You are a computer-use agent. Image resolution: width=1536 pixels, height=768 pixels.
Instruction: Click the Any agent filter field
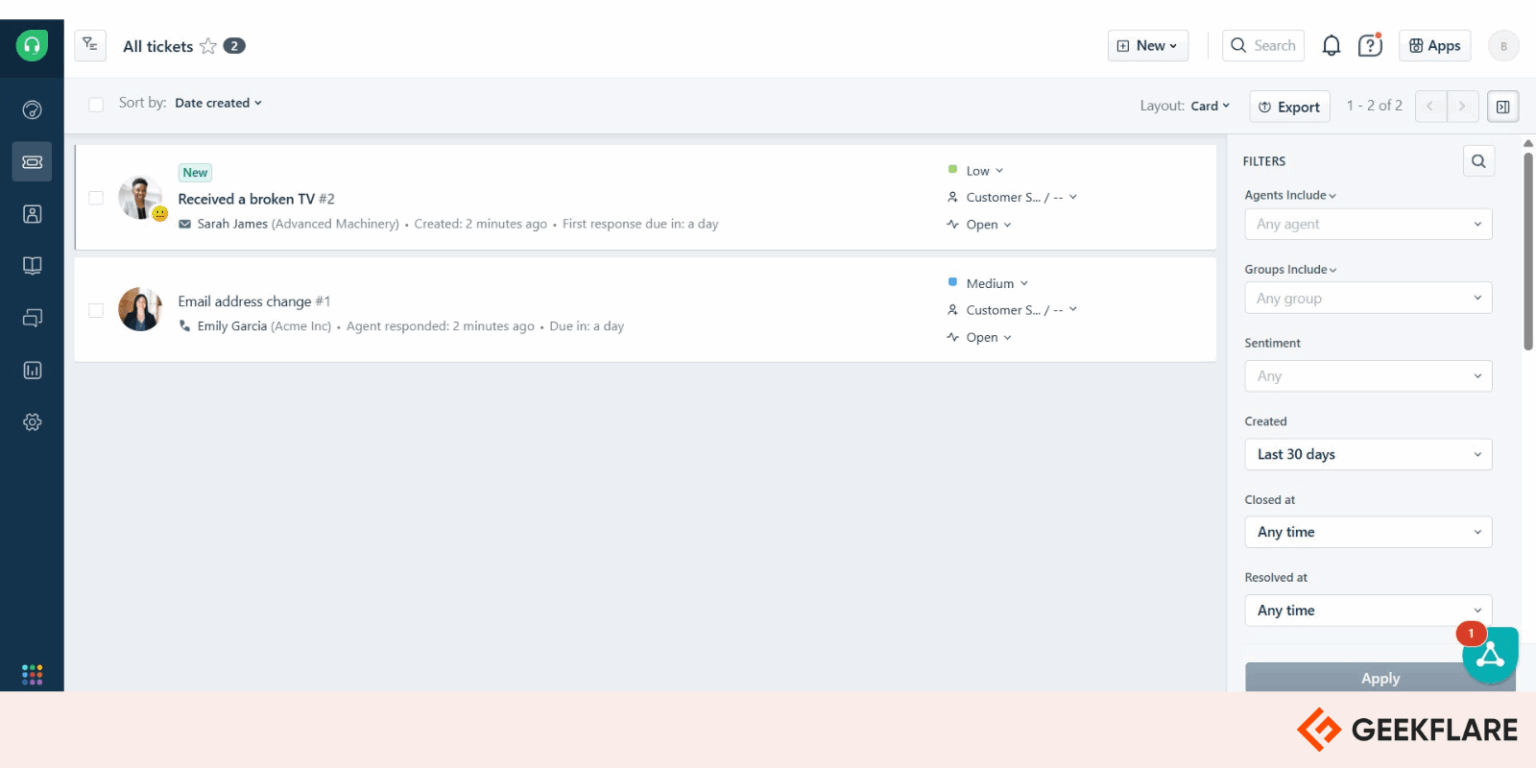pyautogui.click(x=1367, y=224)
